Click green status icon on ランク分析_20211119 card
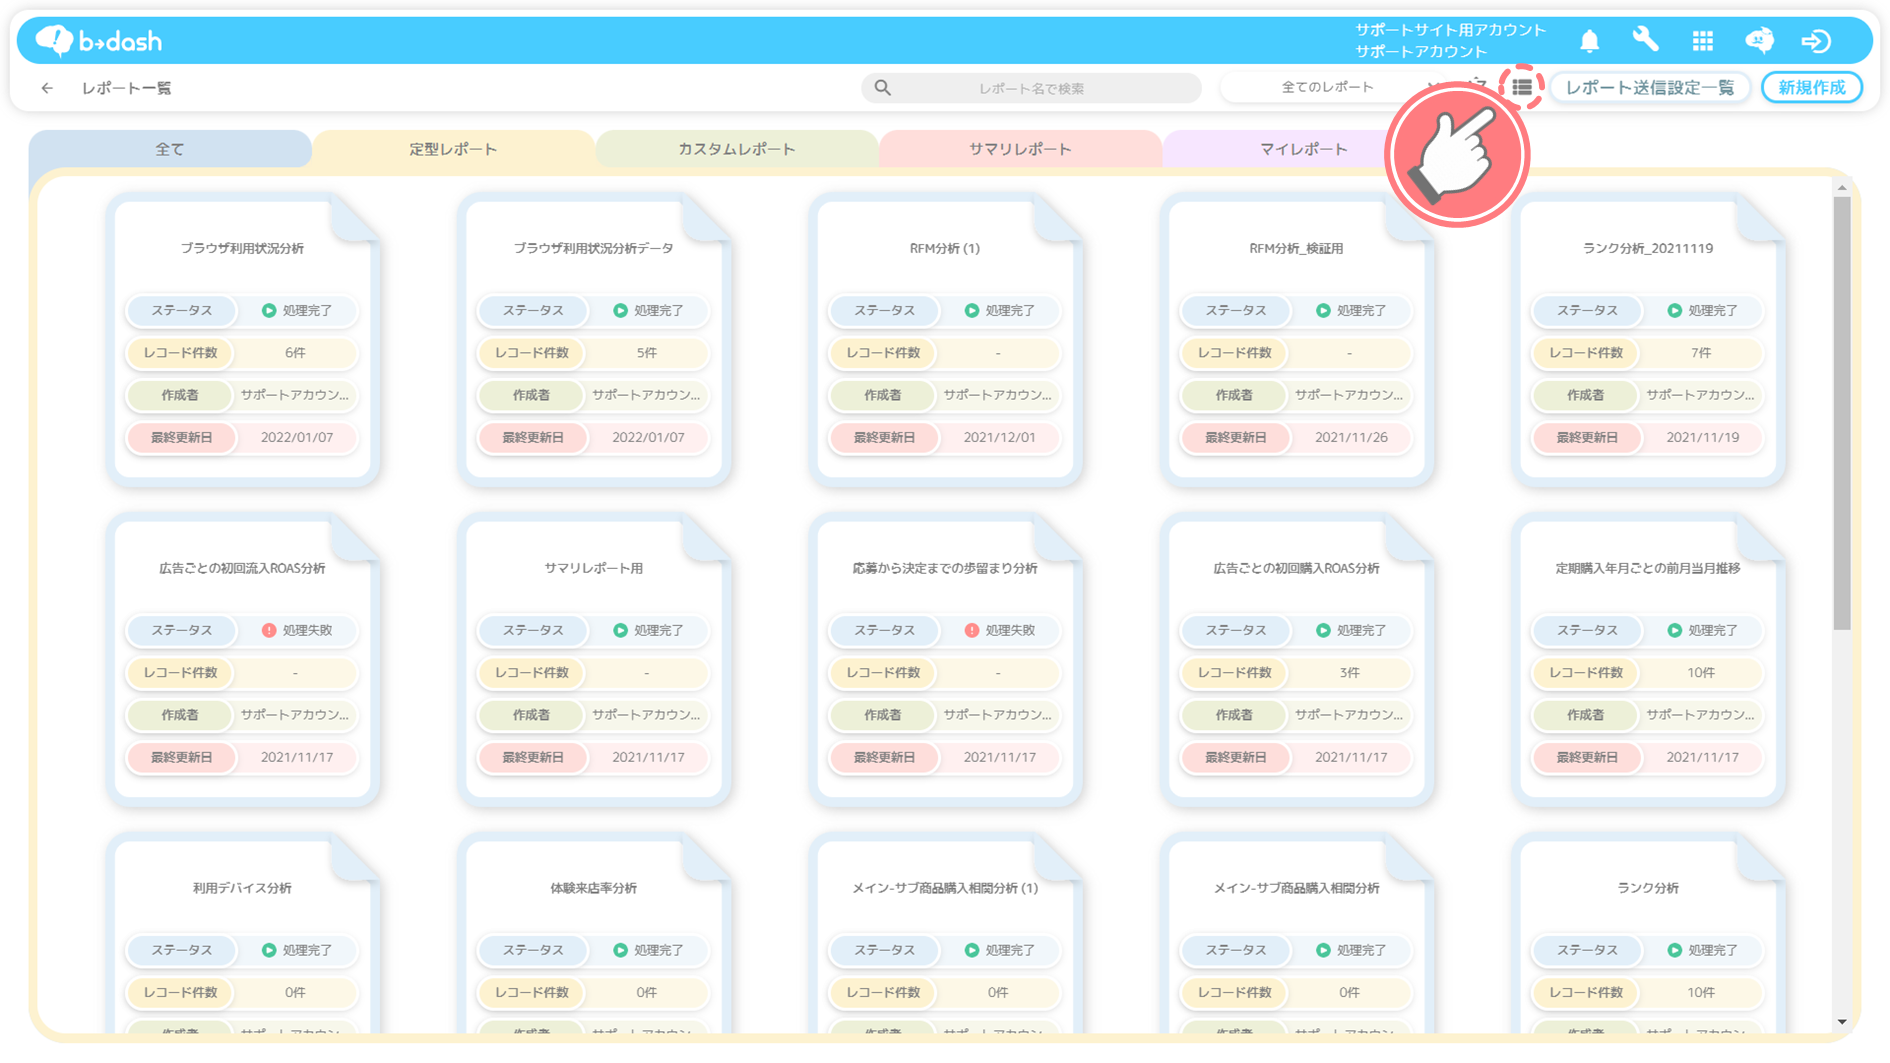The width and height of the screenshot is (1890, 1063). click(x=1675, y=311)
